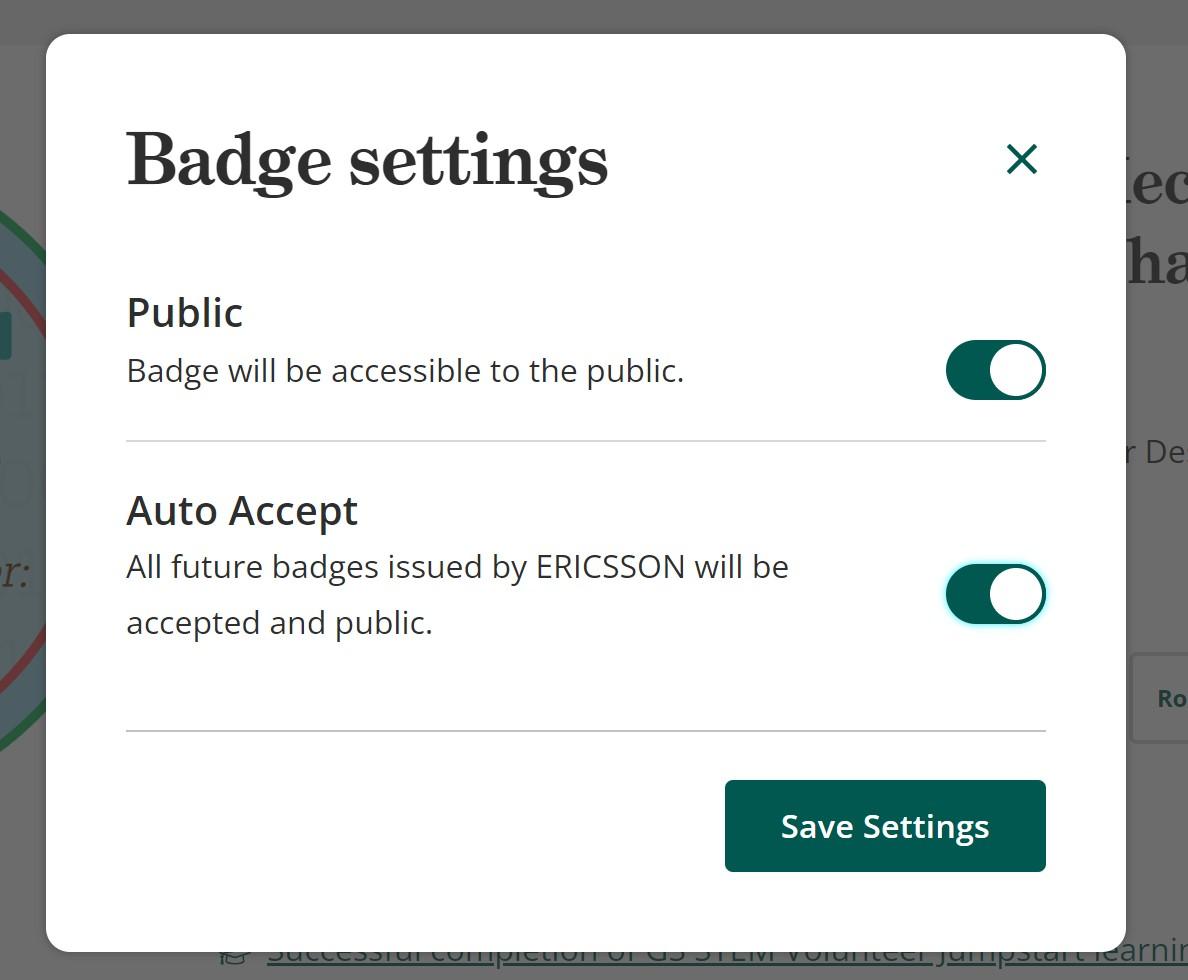Click the italic "or:" text behind the dialog

(14, 574)
